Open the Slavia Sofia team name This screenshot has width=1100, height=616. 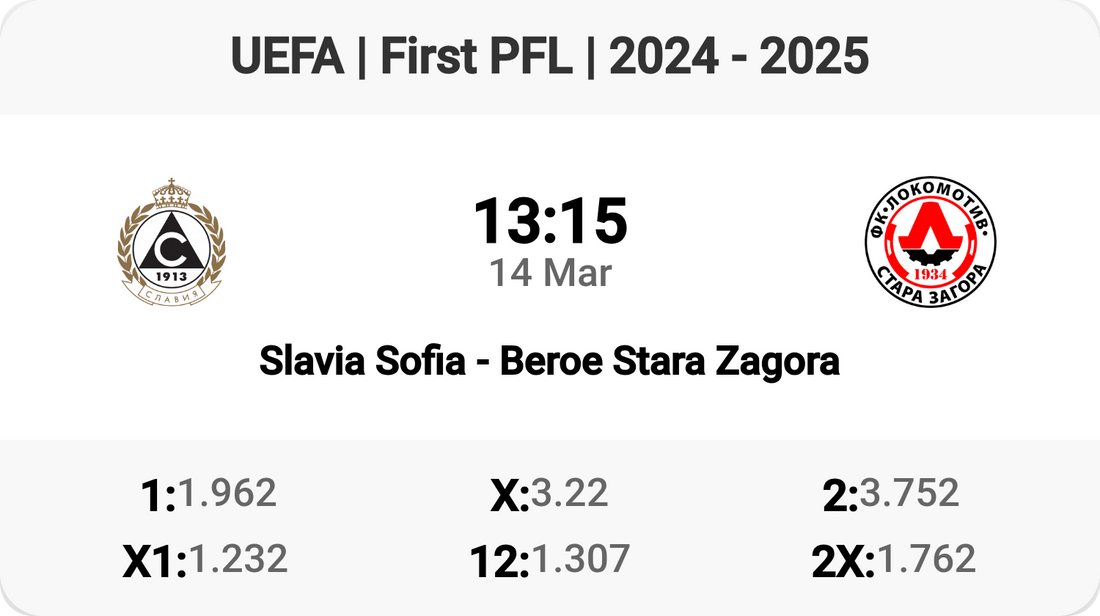(362, 361)
